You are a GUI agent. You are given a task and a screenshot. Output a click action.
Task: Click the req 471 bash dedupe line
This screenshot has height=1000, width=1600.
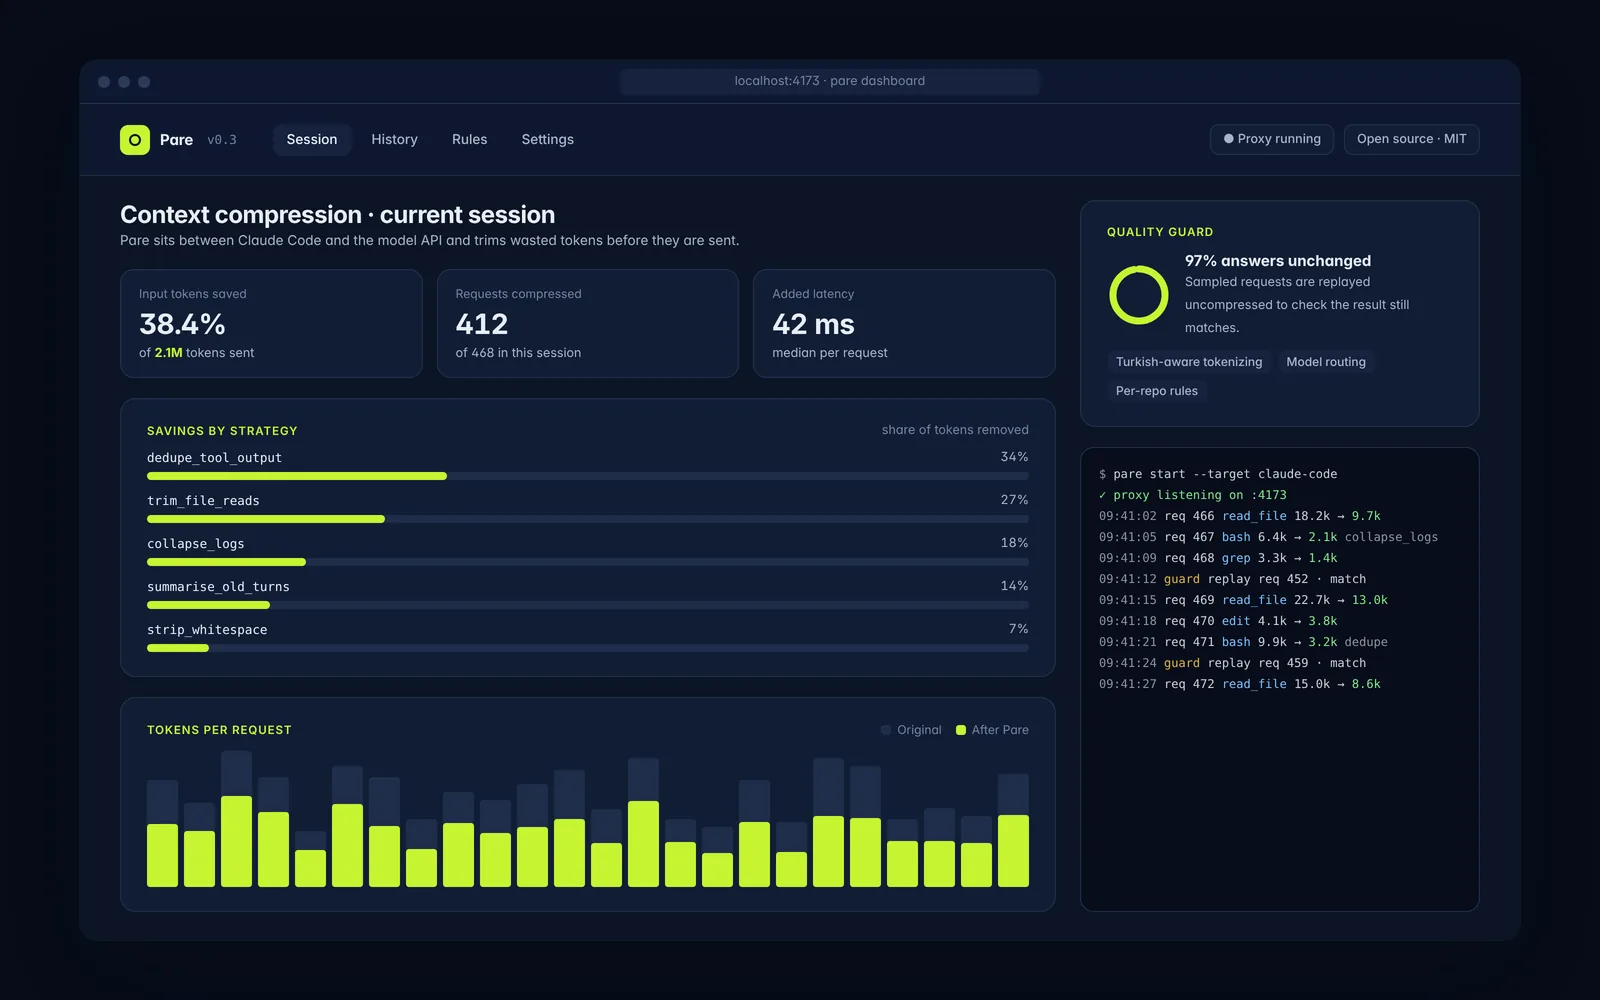1243,642
